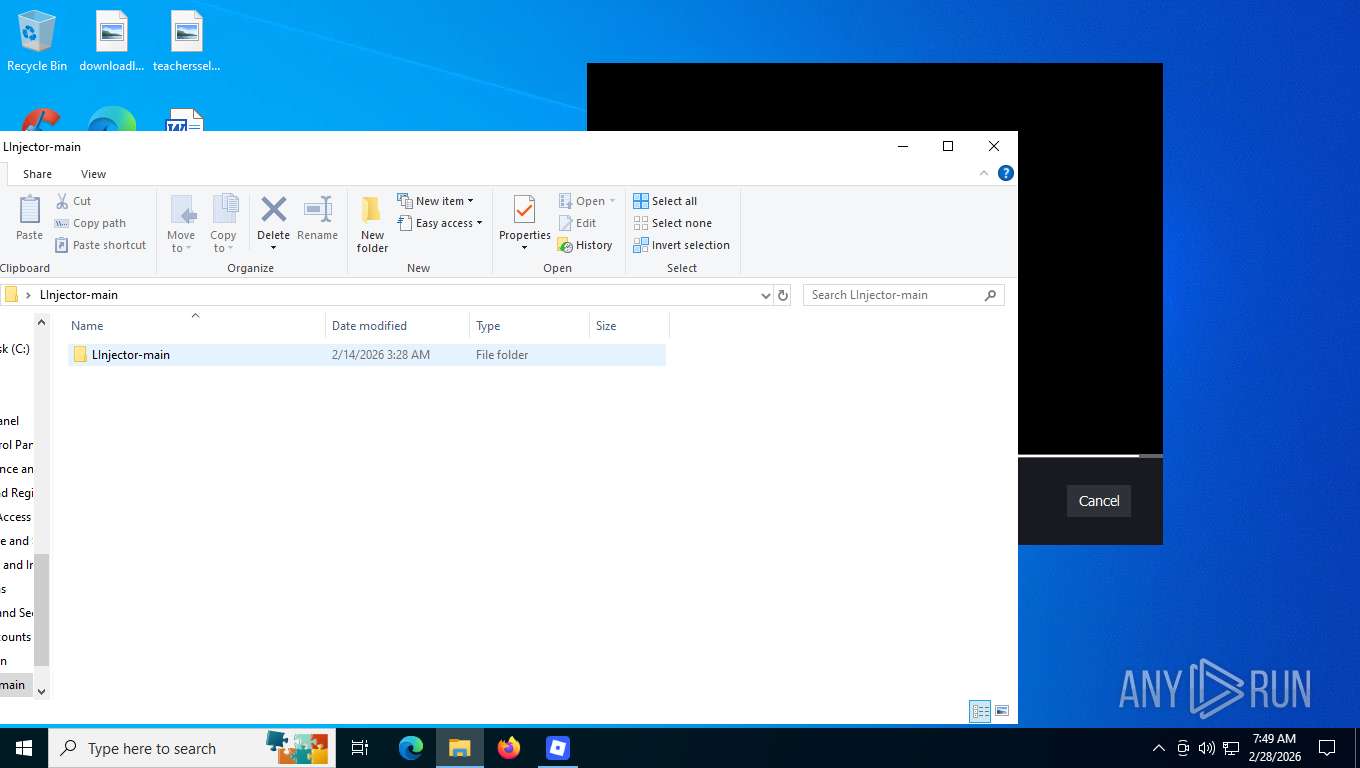Click the Edit command in ribbon
This screenshot has width=1360, height=768.
coord(577,223)
